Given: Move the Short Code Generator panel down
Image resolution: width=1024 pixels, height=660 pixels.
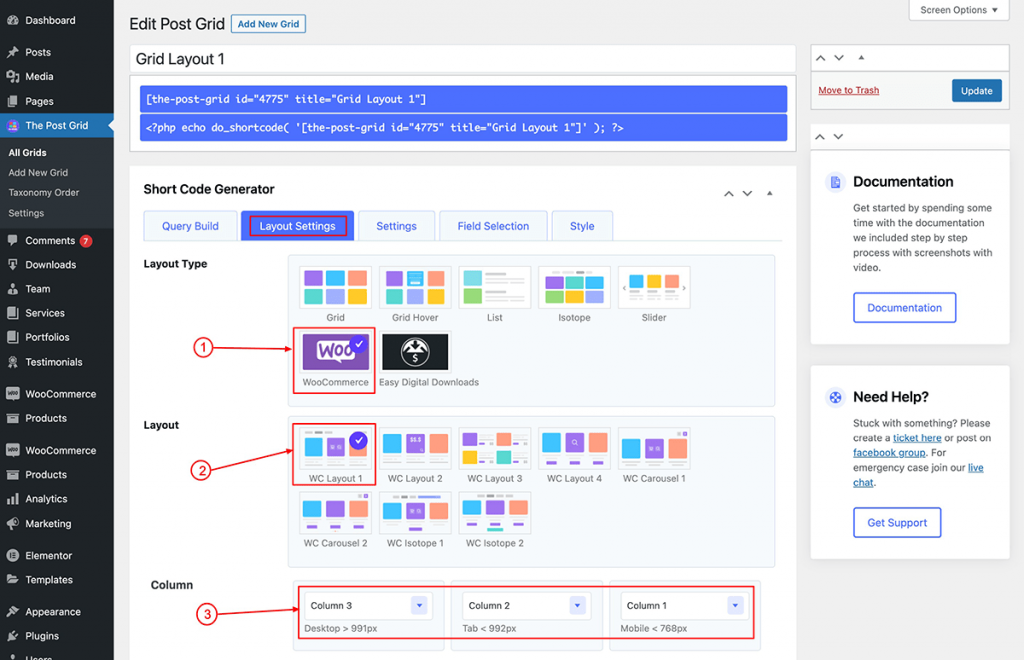Looking at the screenshot, I should [x=748, y=193].
